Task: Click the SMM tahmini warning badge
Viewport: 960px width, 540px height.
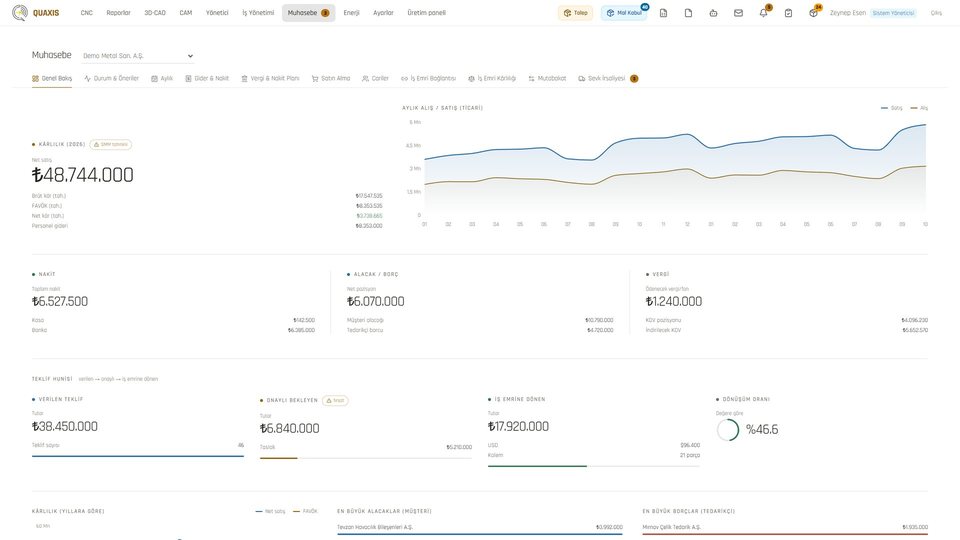Action: pos(111,144)
